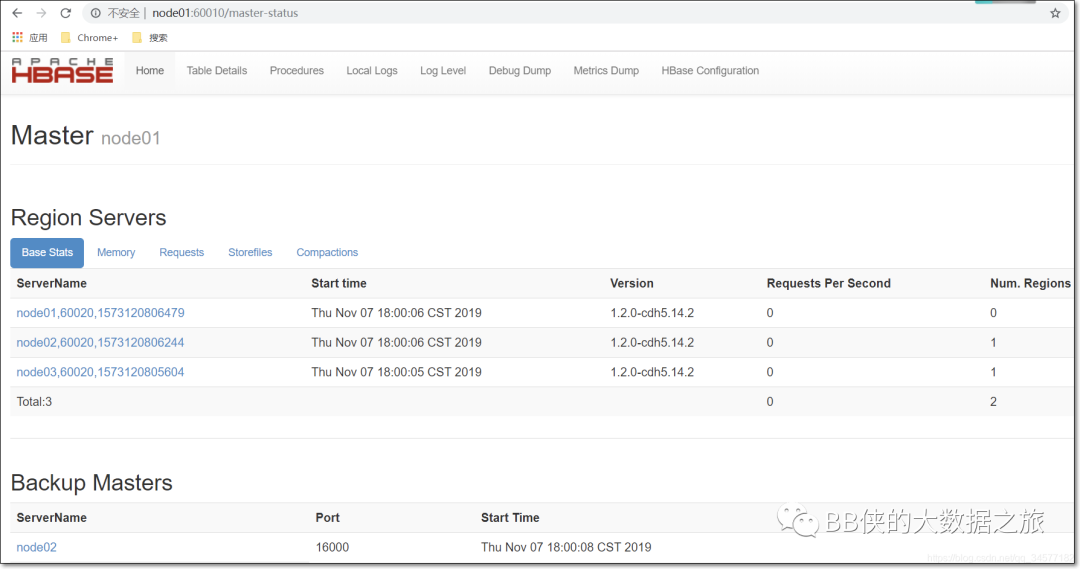1080x569 pixels.
Task: Go to Procedures page
Action: point(296,70)
